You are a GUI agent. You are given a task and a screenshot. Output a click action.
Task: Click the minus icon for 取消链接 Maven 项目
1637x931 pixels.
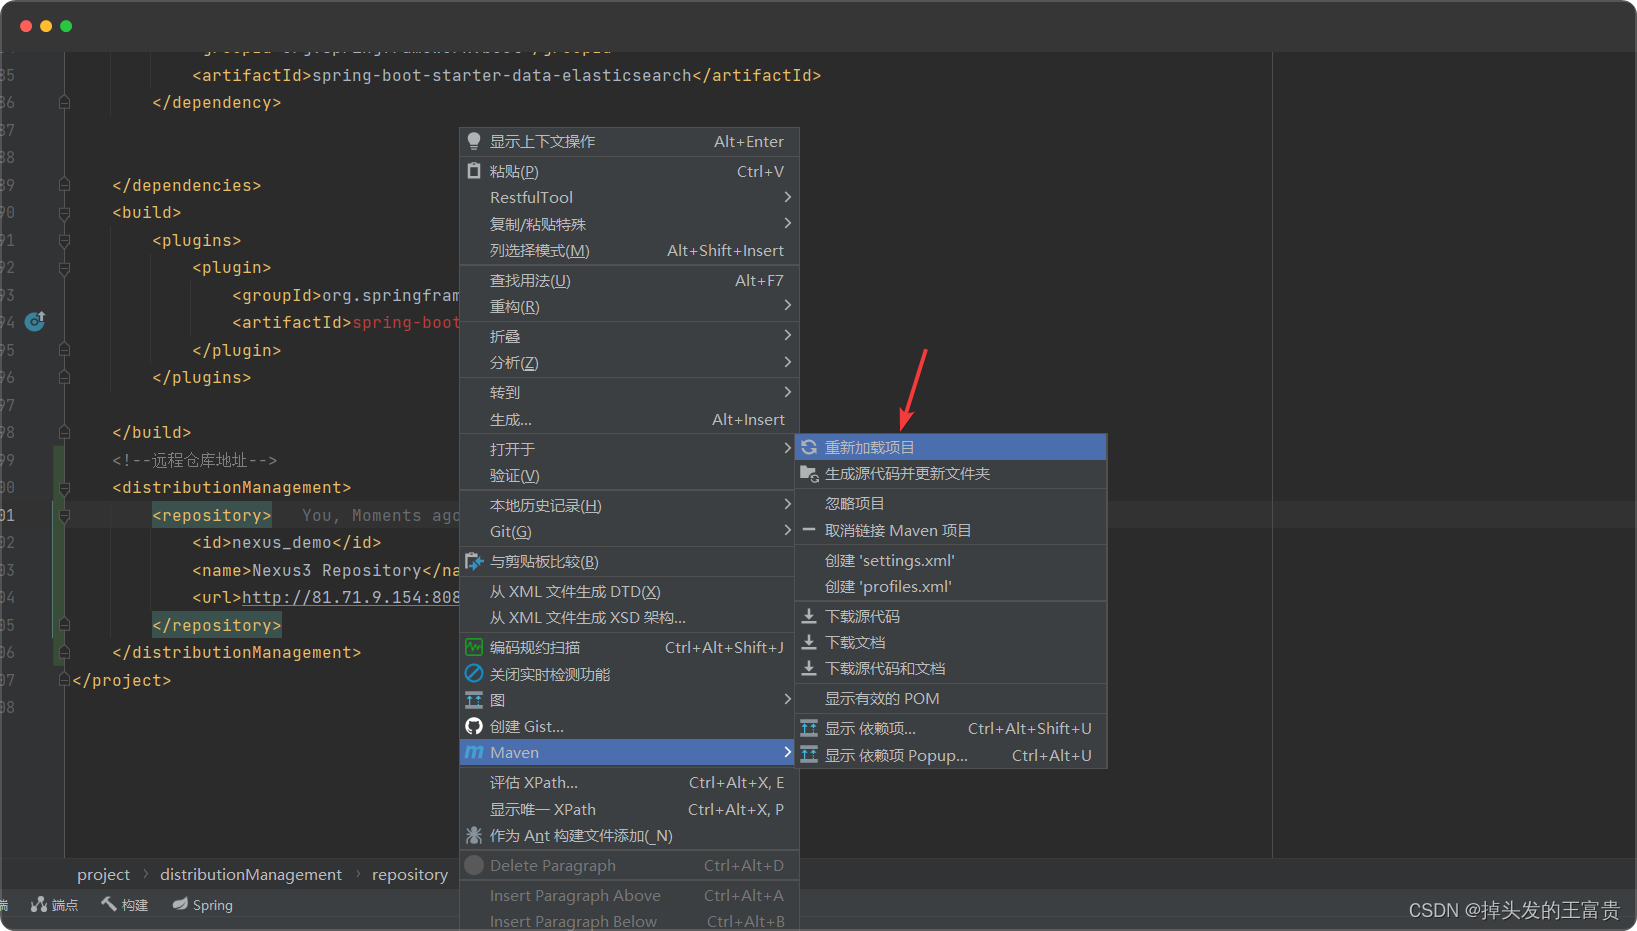coord(809,530)
